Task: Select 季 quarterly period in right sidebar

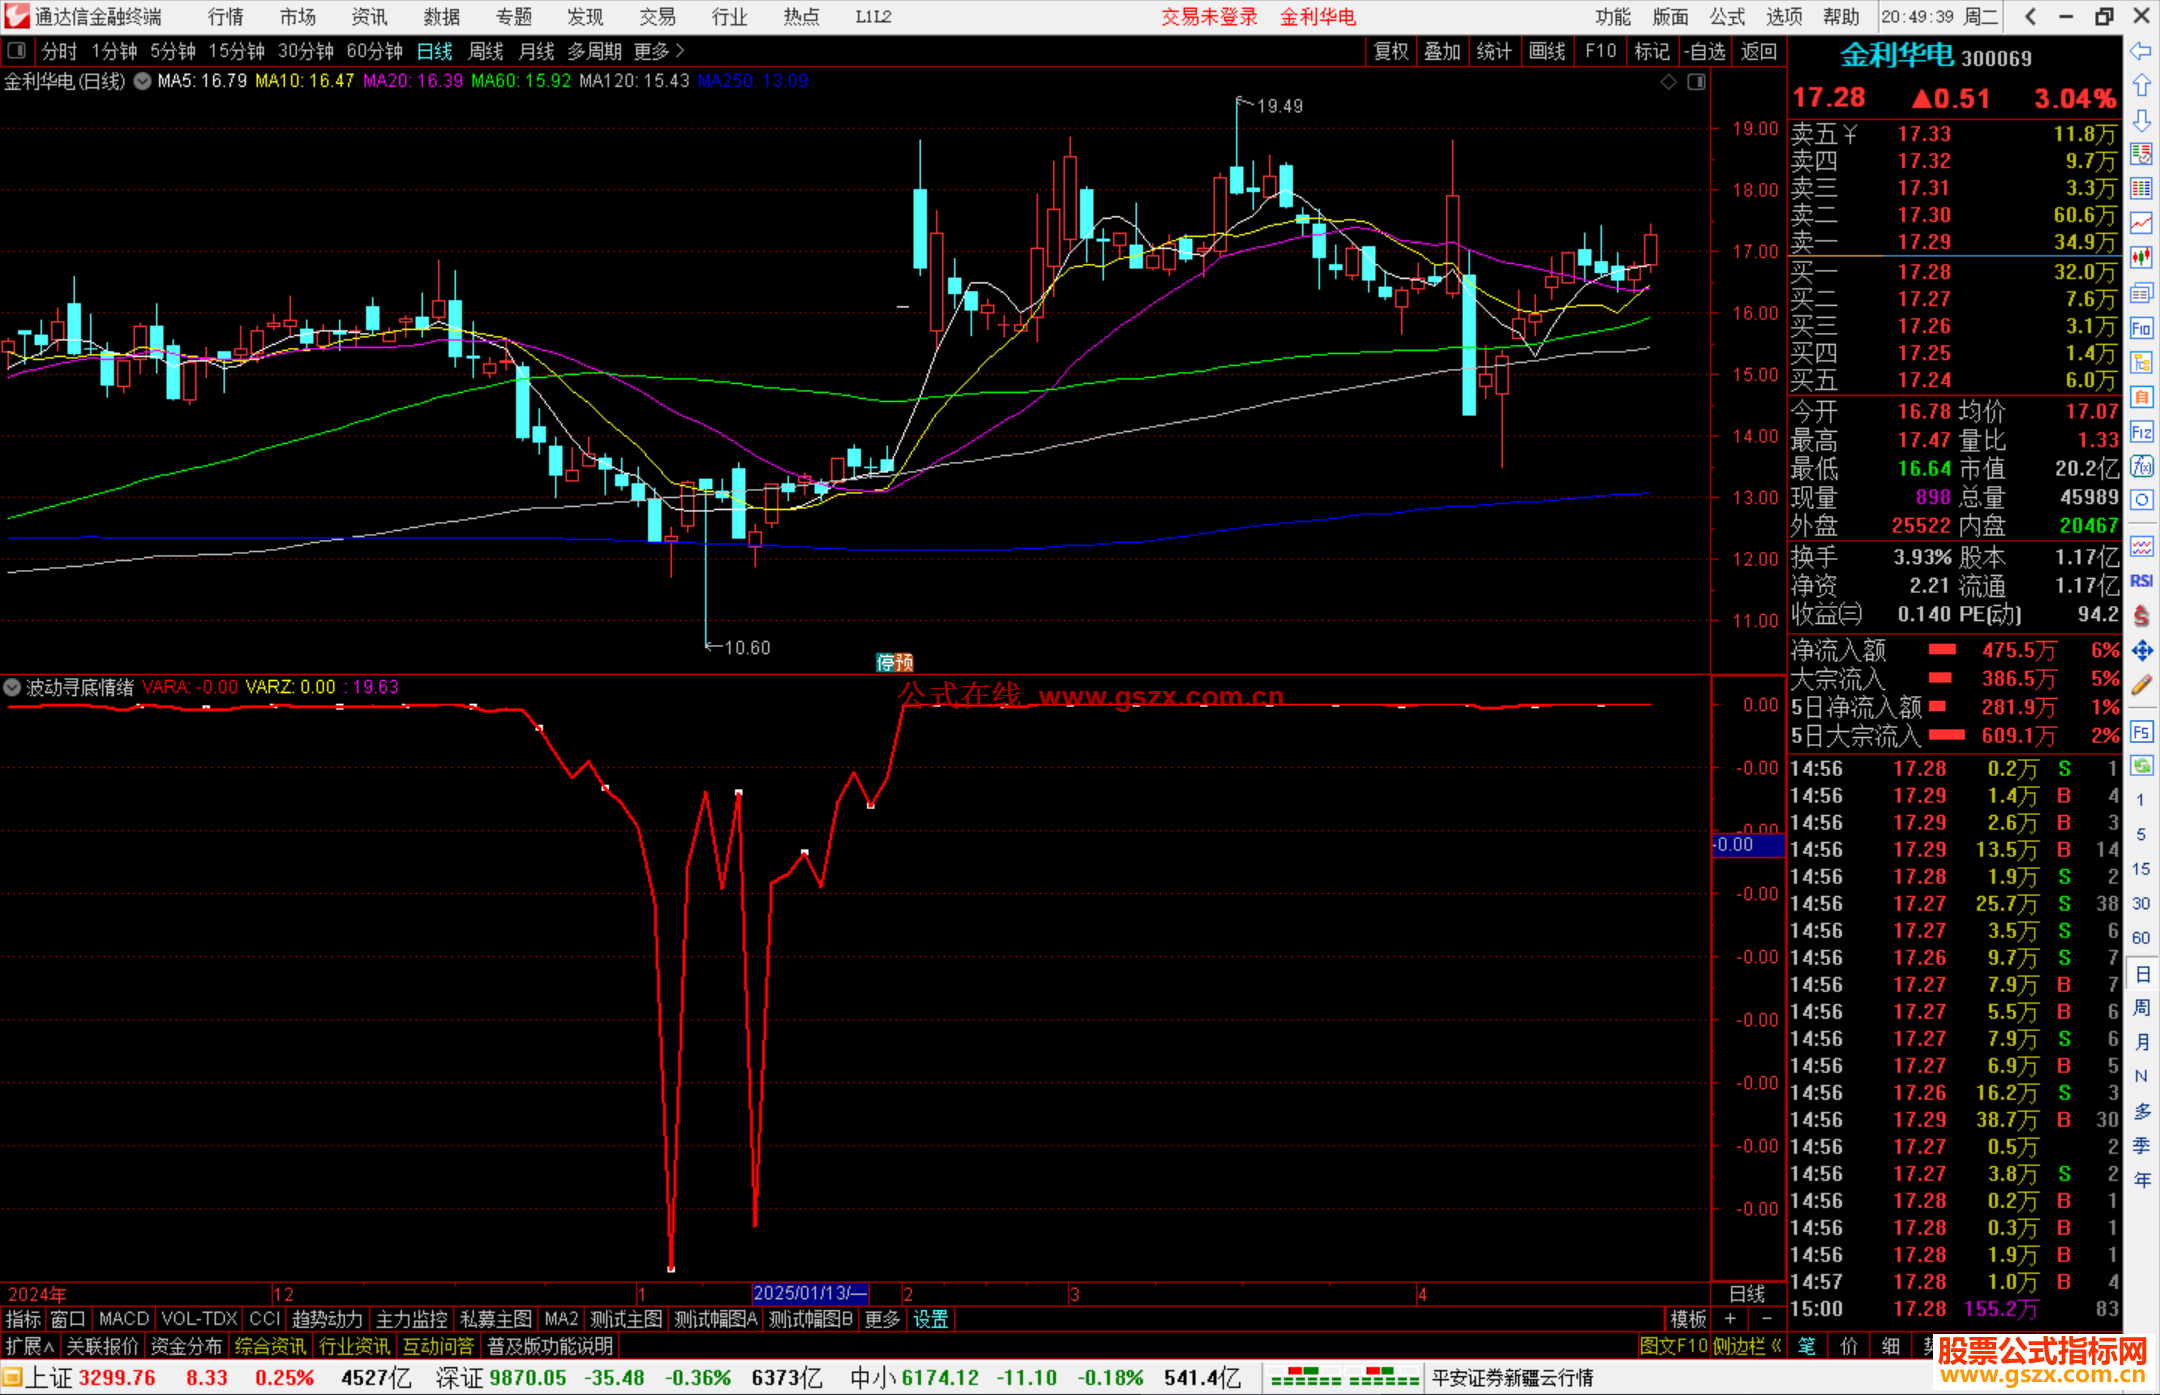Action: coord(2141,1145)
